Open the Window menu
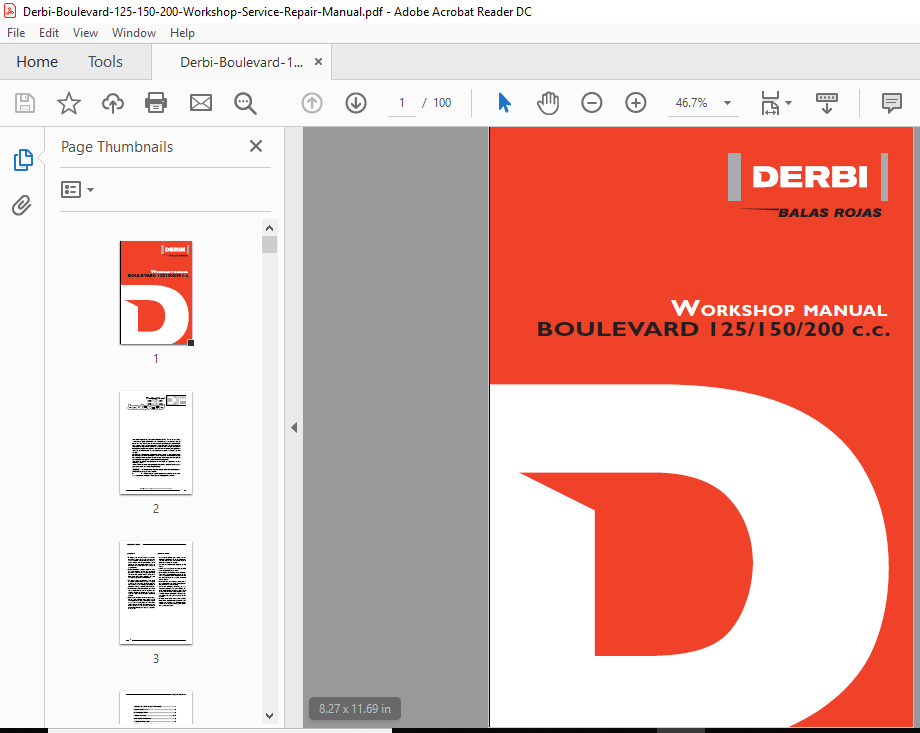920x733 pixels. [x=134, y=33]
